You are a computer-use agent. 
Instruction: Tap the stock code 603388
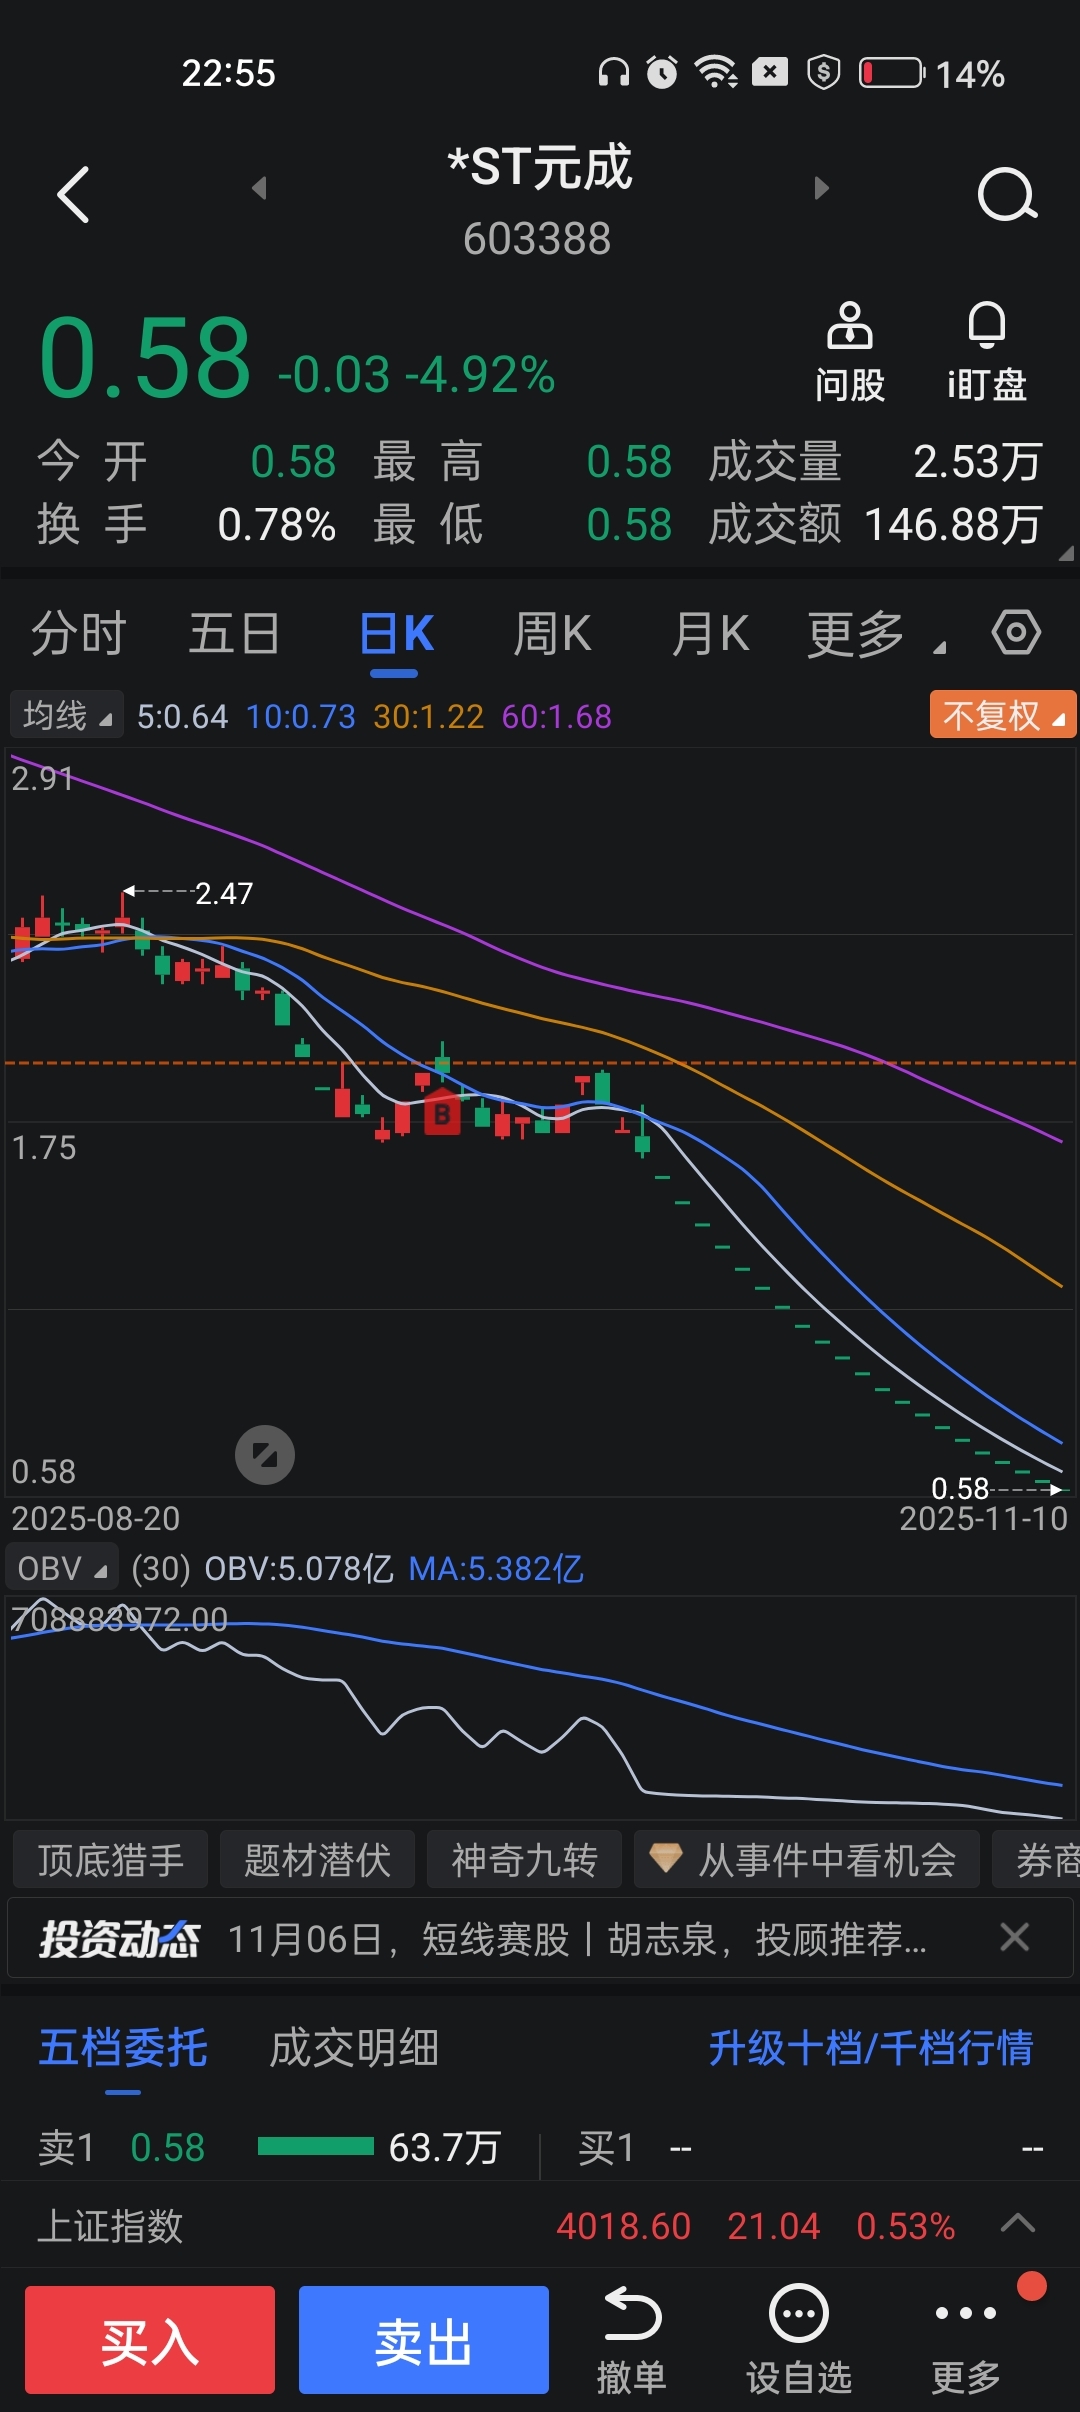[537, 239]
